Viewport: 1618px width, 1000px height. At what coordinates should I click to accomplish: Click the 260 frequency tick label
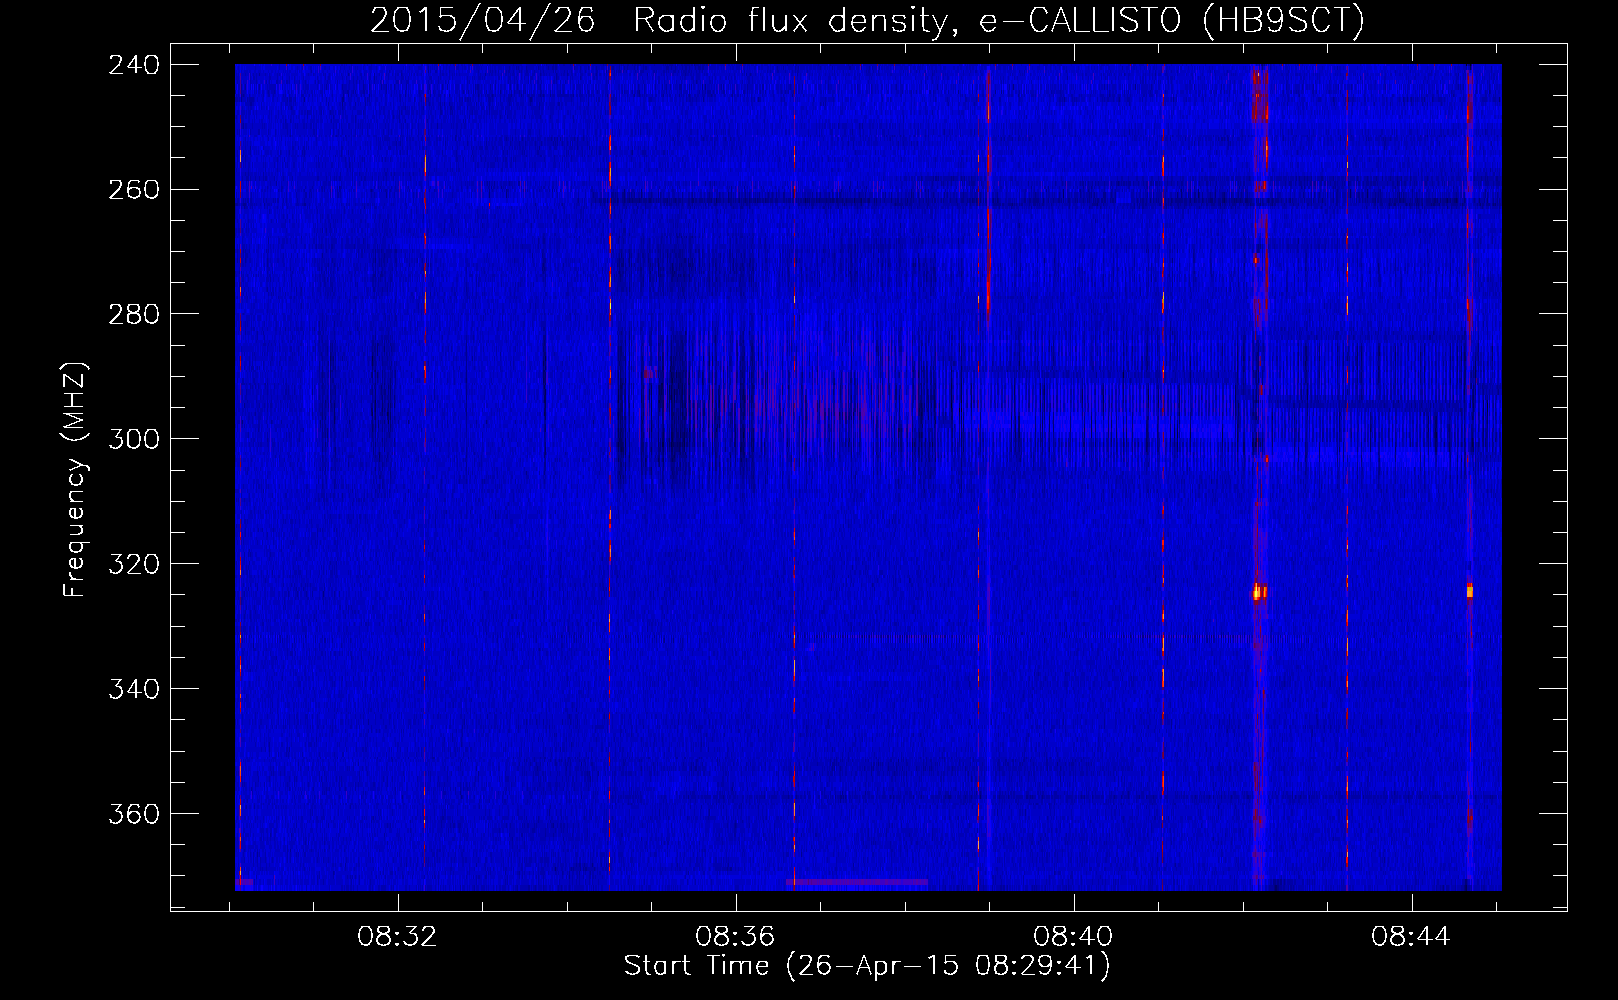[x=134, y=190]
